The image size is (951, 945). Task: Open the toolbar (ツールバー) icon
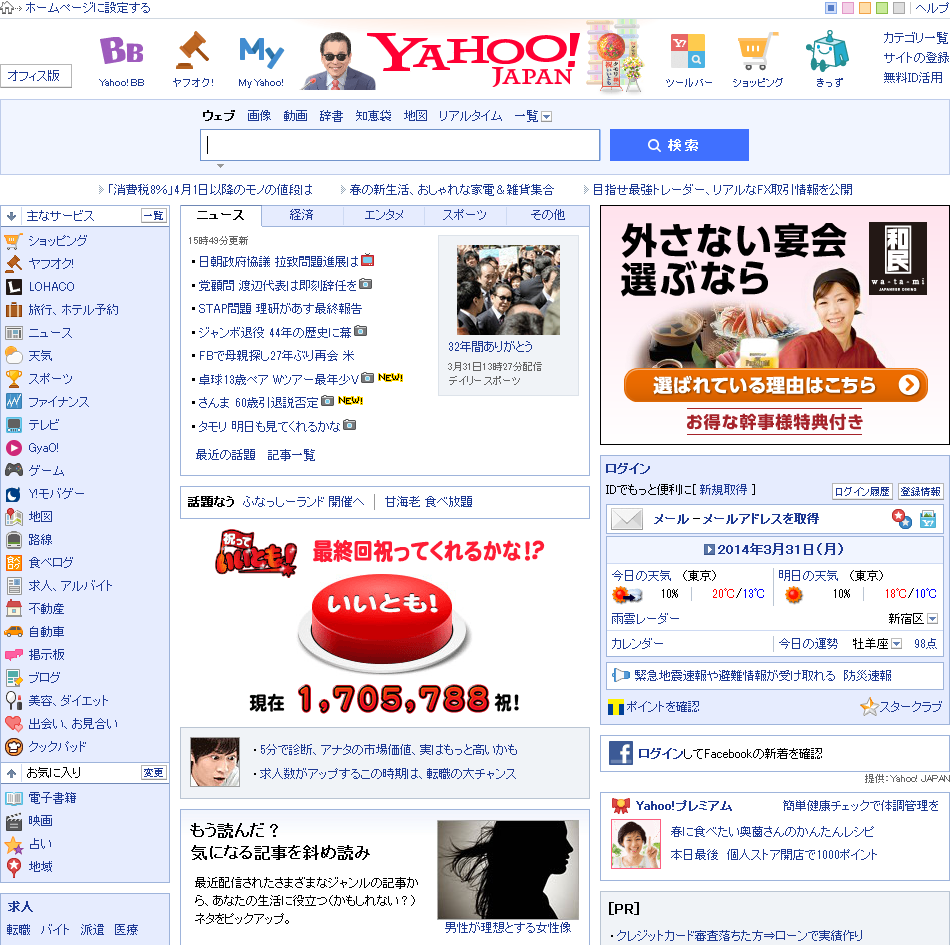(688, 52)
